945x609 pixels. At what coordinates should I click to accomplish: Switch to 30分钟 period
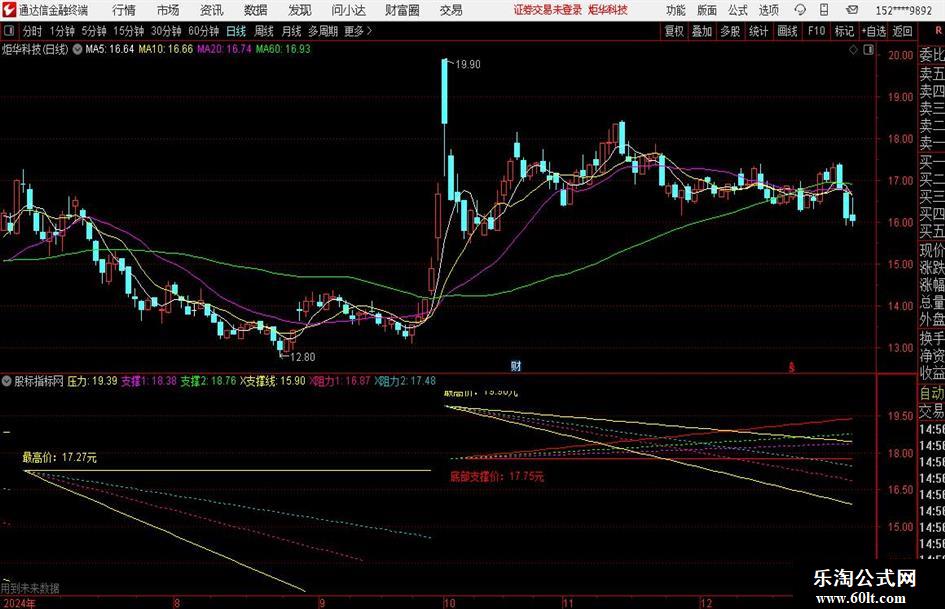coord(166,31)
